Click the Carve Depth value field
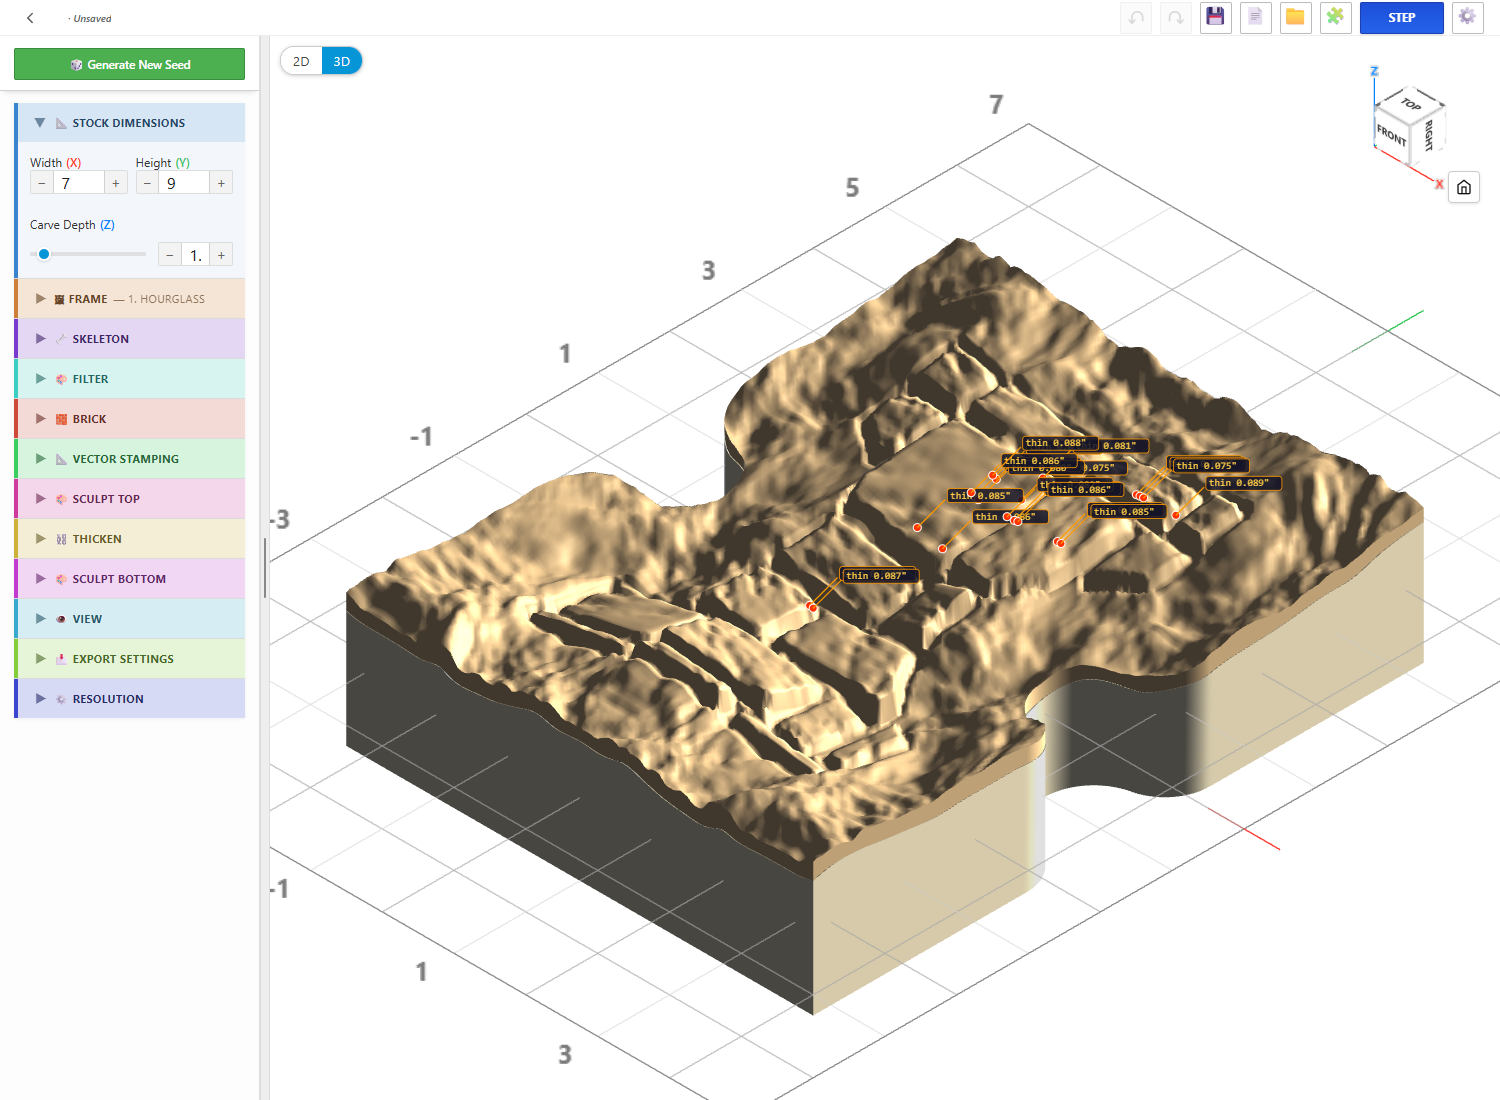 coord(195,255)
